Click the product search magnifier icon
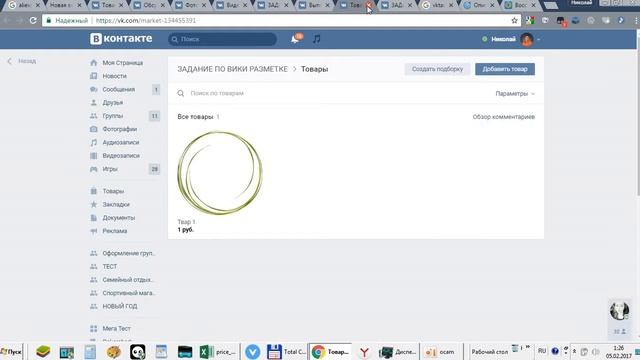The image size is (640, 360). [x=180, y=93]
